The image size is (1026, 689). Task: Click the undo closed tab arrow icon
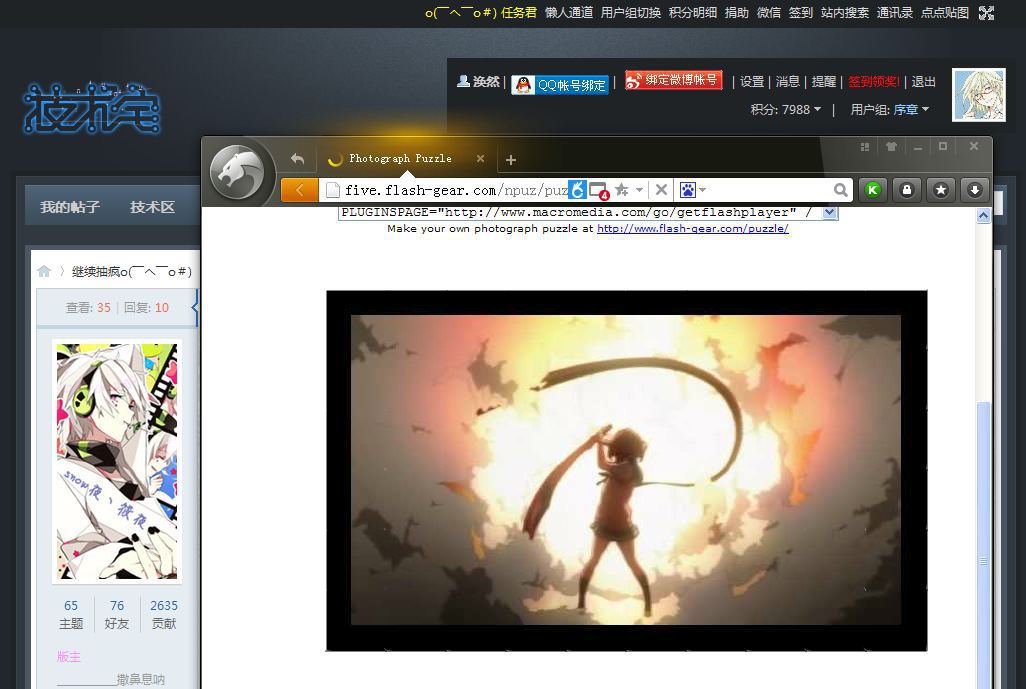[297, 159]
